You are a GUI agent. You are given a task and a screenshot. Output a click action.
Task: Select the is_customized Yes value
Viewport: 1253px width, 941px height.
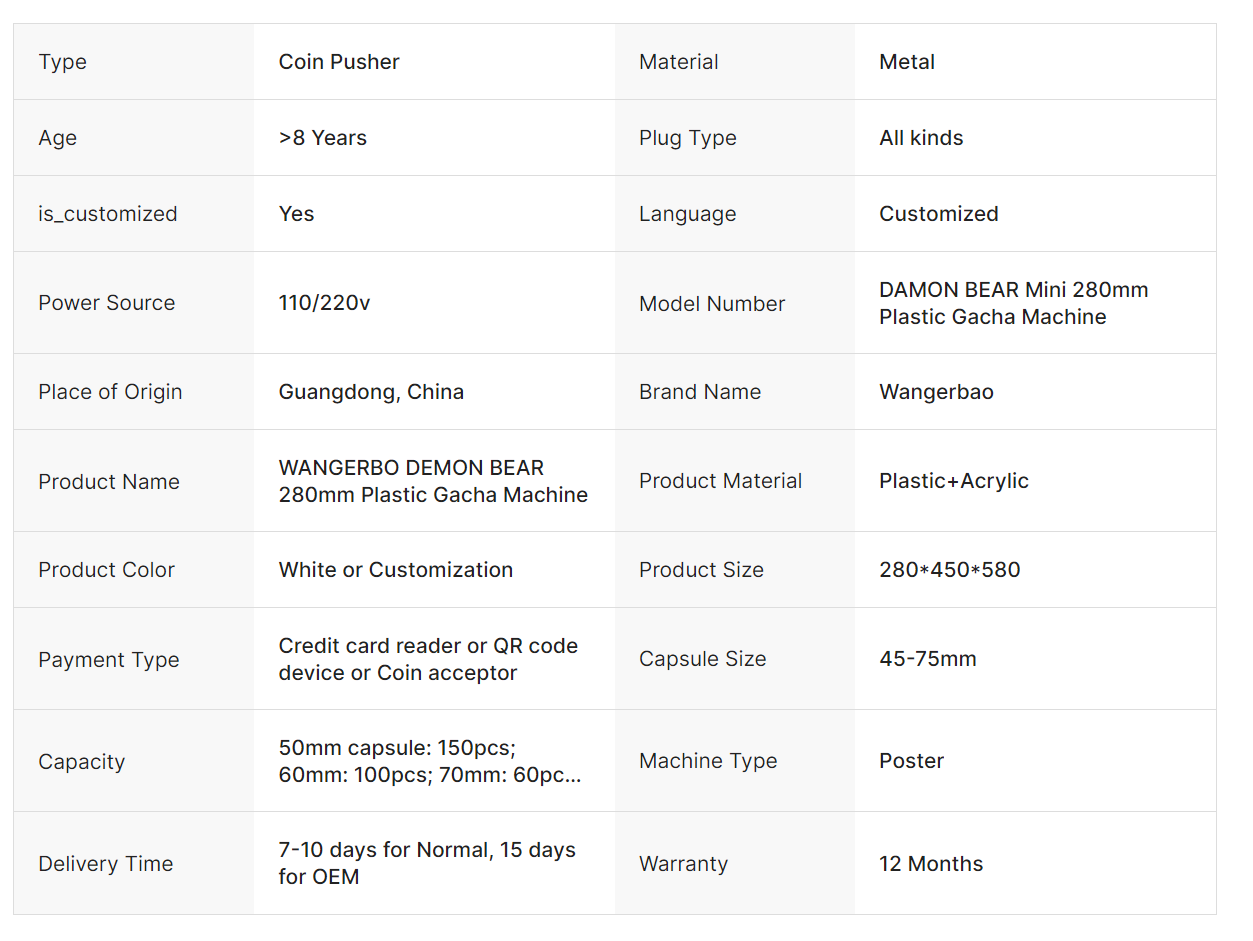coord(296,214)
